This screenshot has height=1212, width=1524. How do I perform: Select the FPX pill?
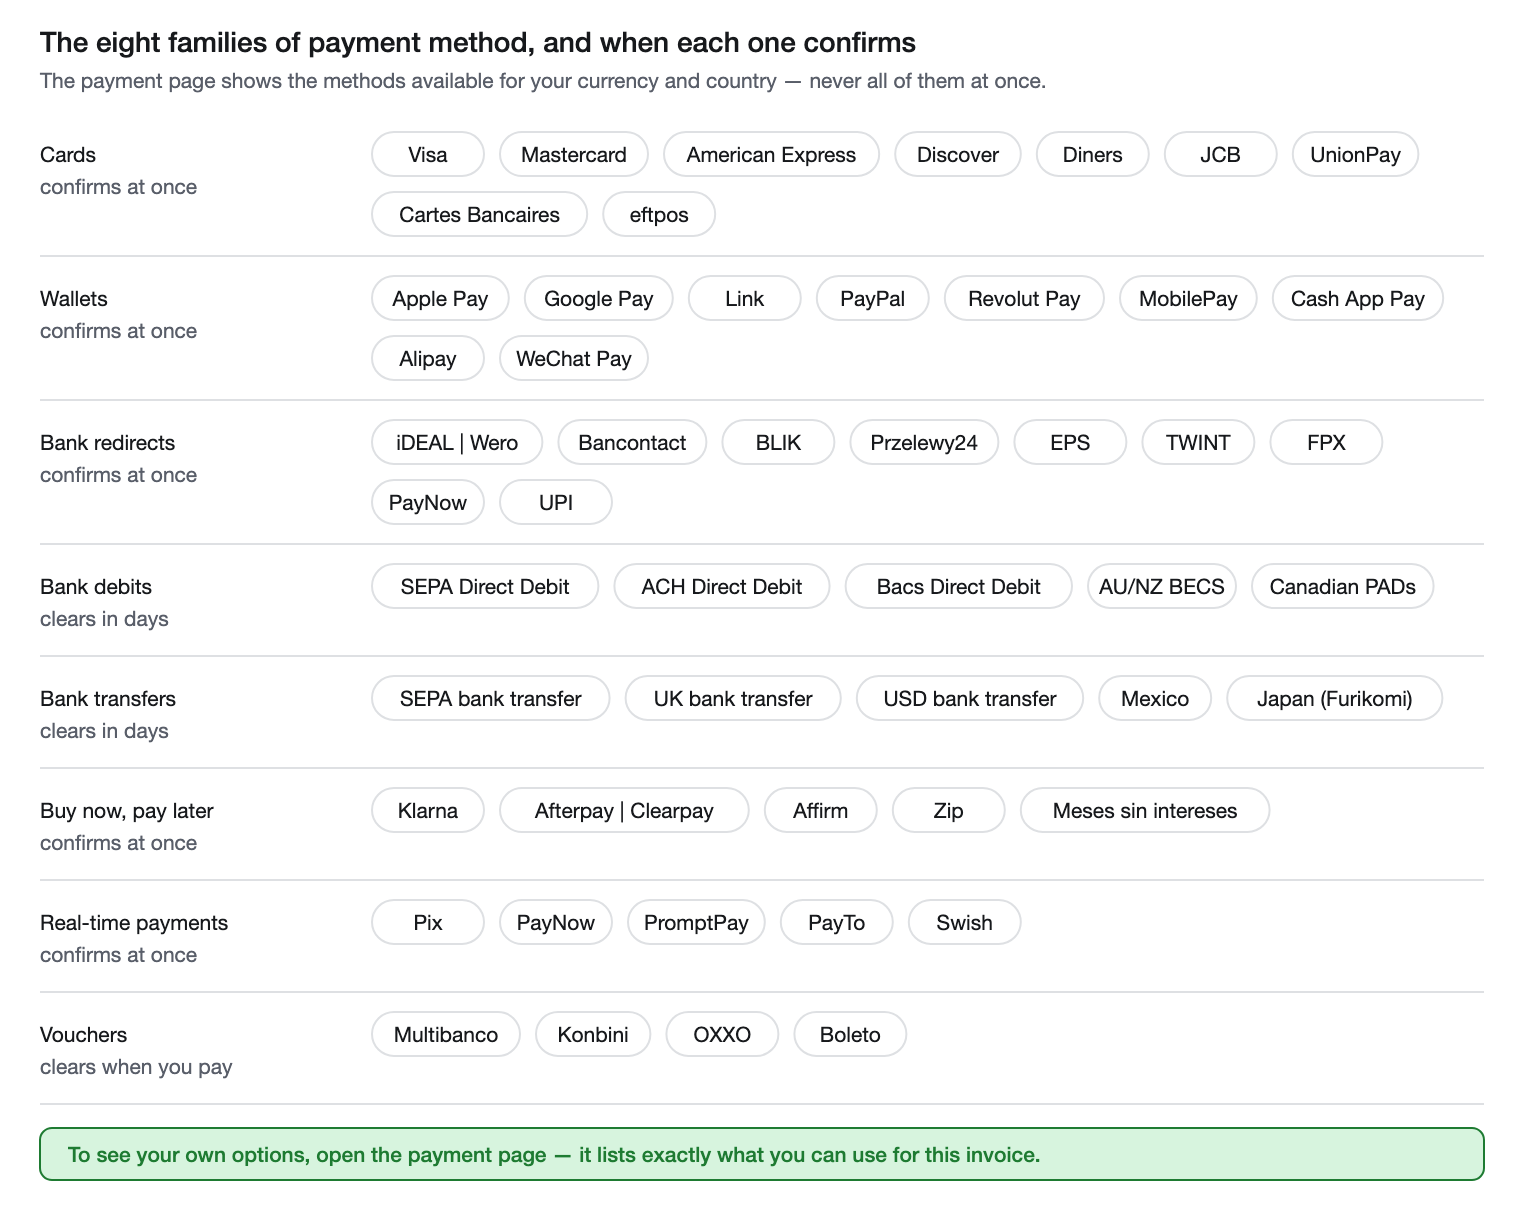click(x=1326, y=442)
